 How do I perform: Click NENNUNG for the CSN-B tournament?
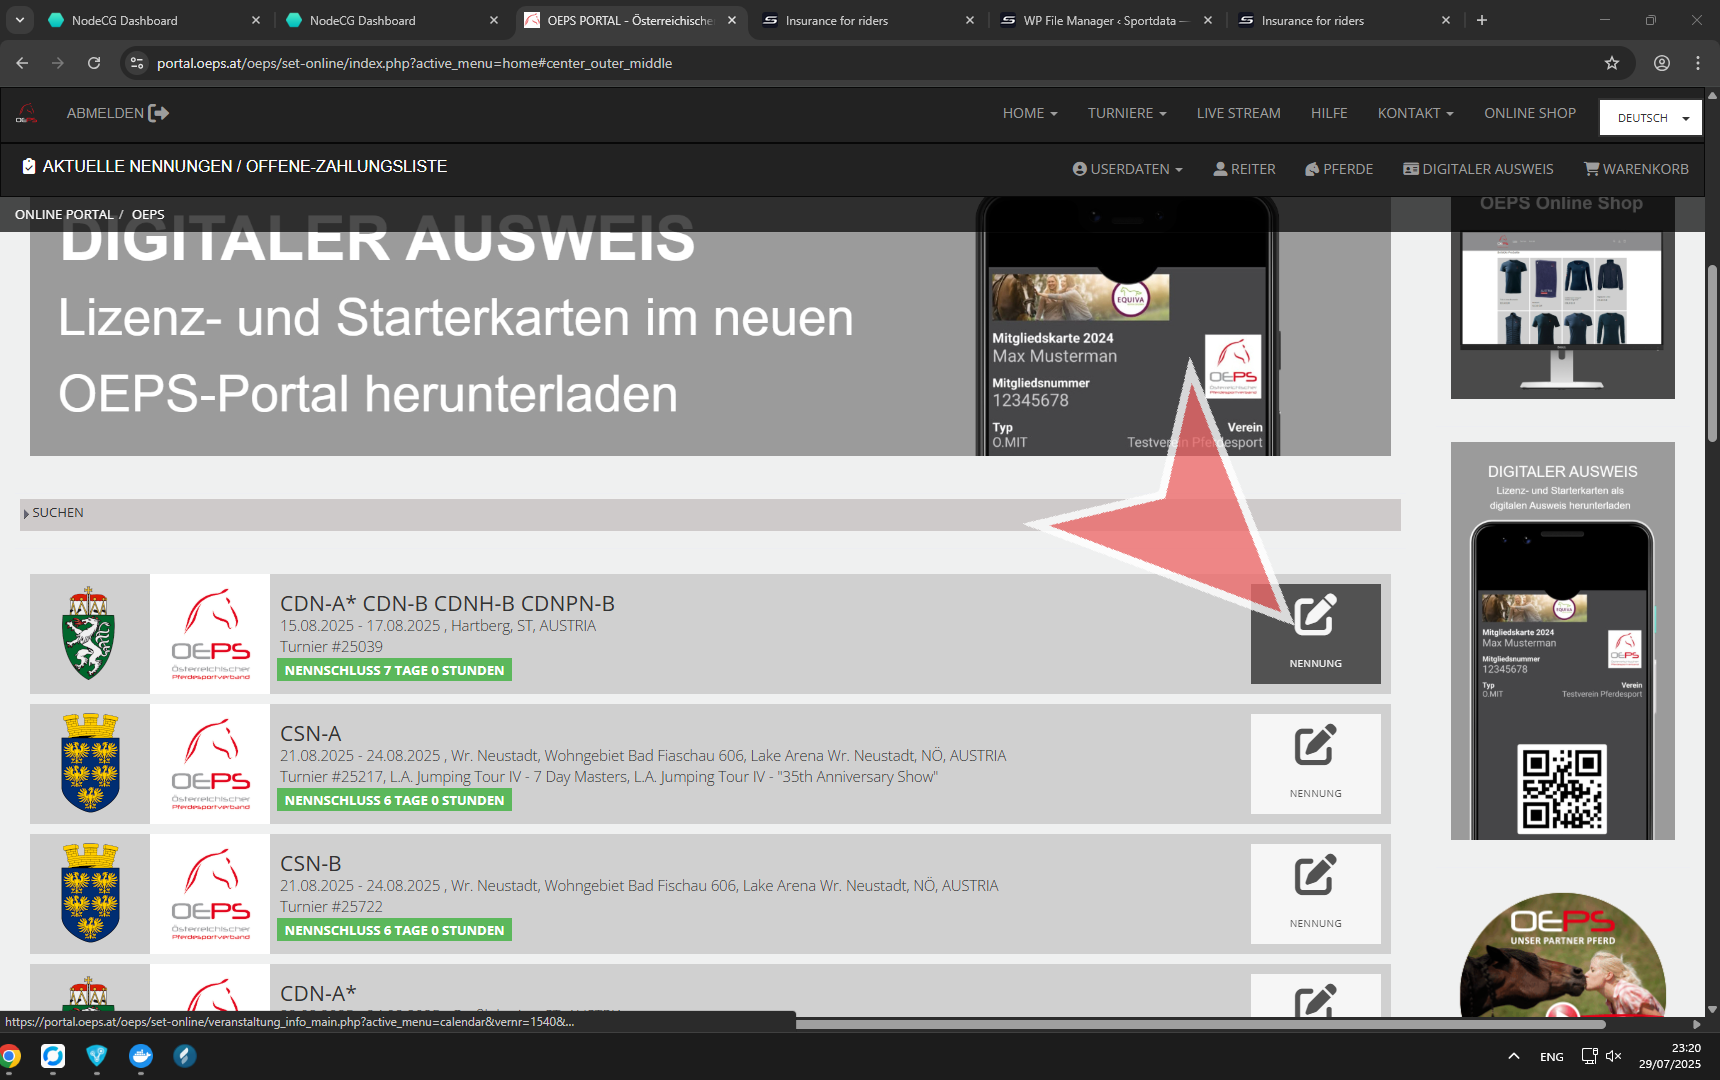1315,894
